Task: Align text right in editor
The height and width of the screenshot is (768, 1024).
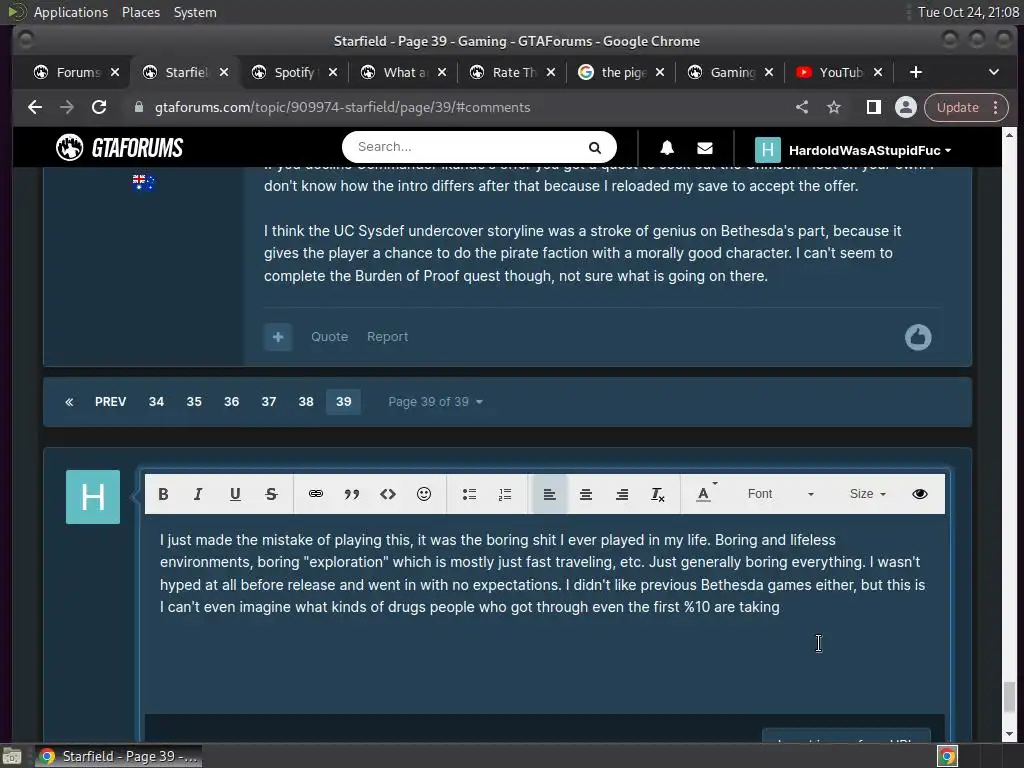Action: tap(622, 494)
